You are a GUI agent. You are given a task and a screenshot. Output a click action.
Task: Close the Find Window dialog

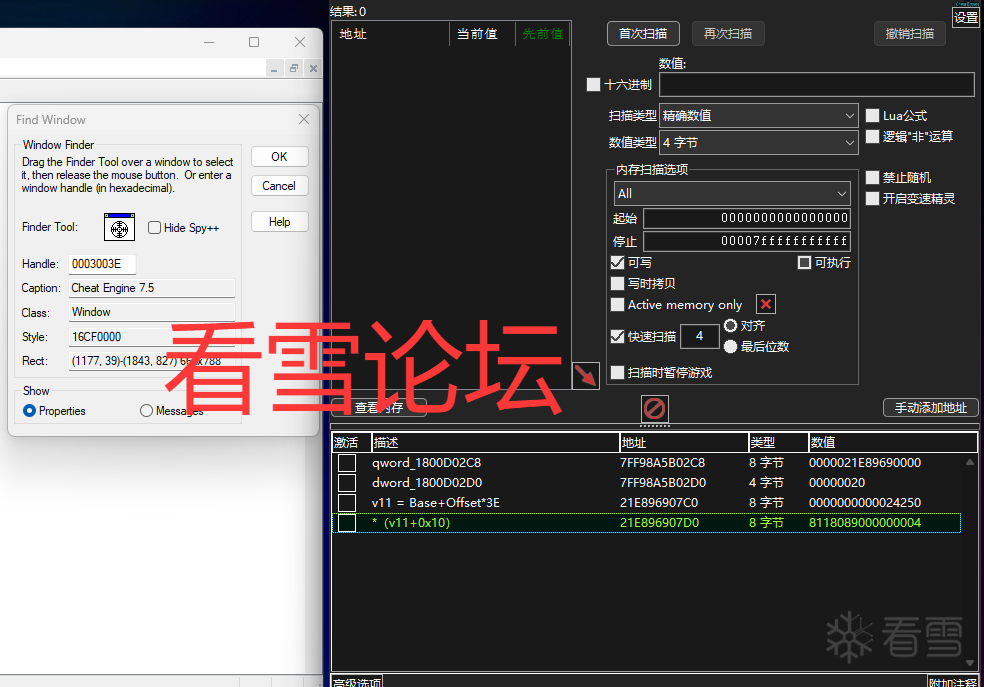click(304, 119)
